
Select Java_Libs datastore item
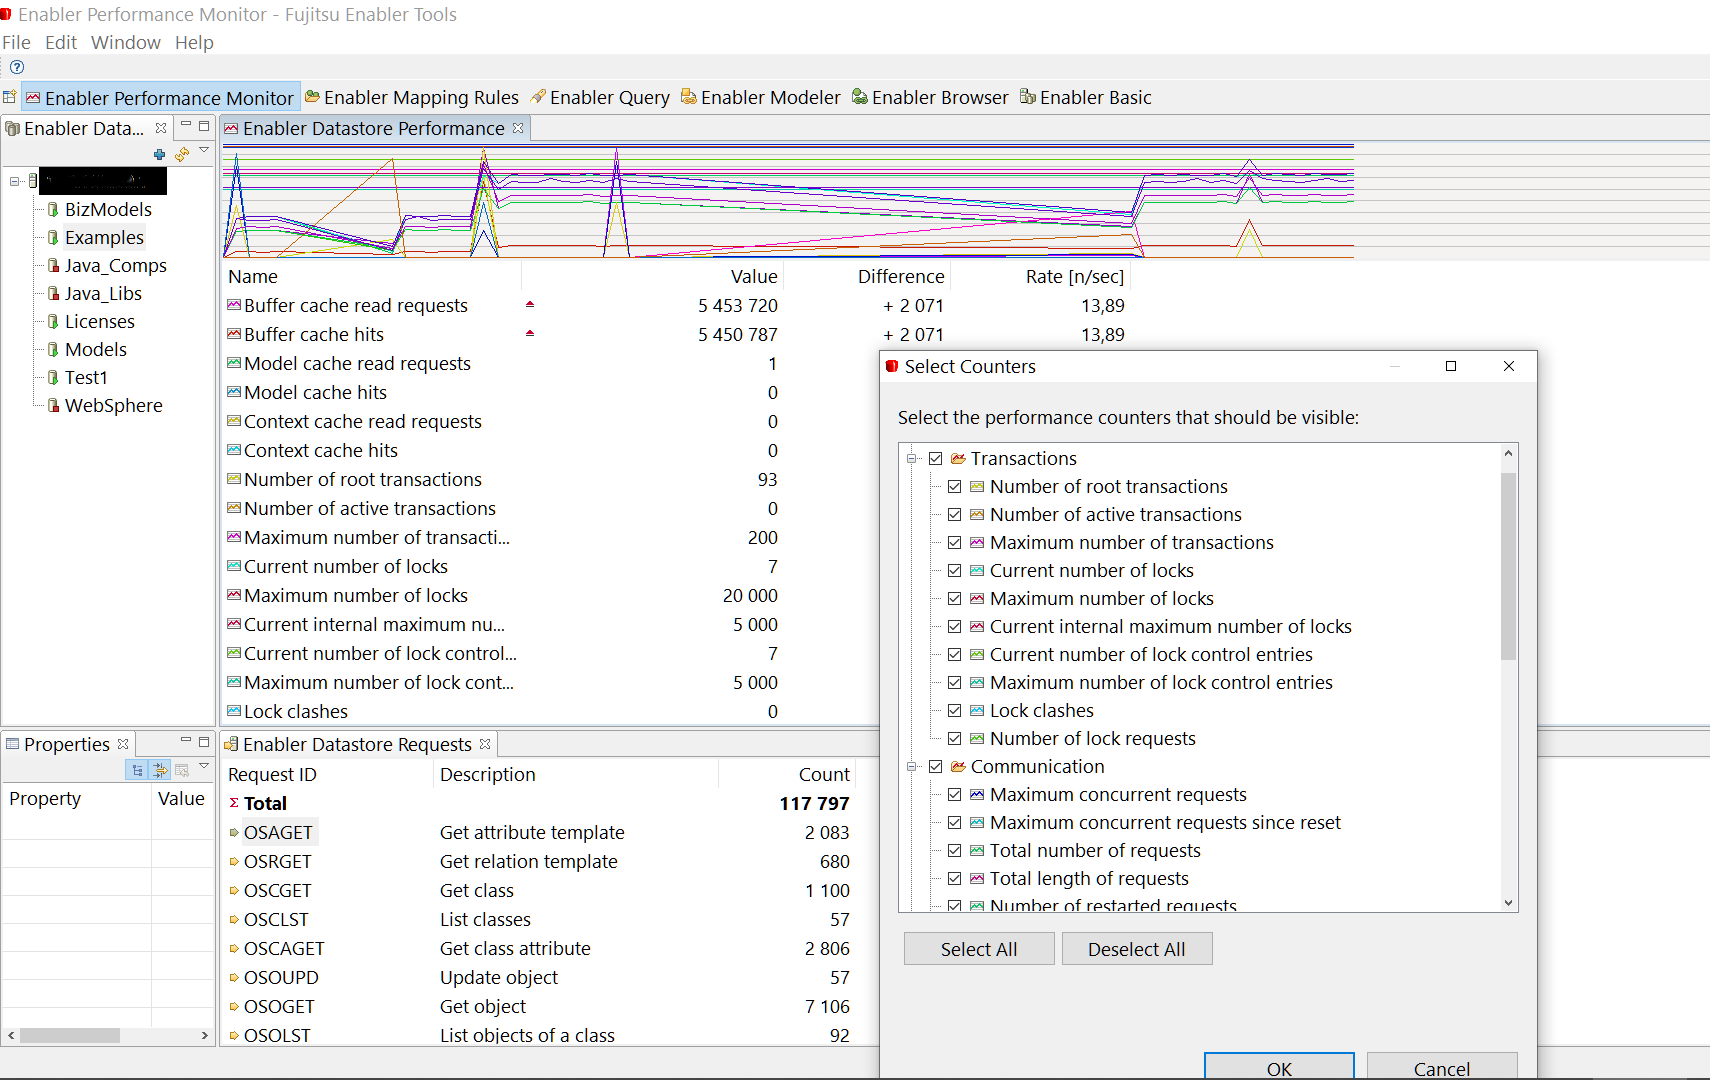[x=103, y=293]
